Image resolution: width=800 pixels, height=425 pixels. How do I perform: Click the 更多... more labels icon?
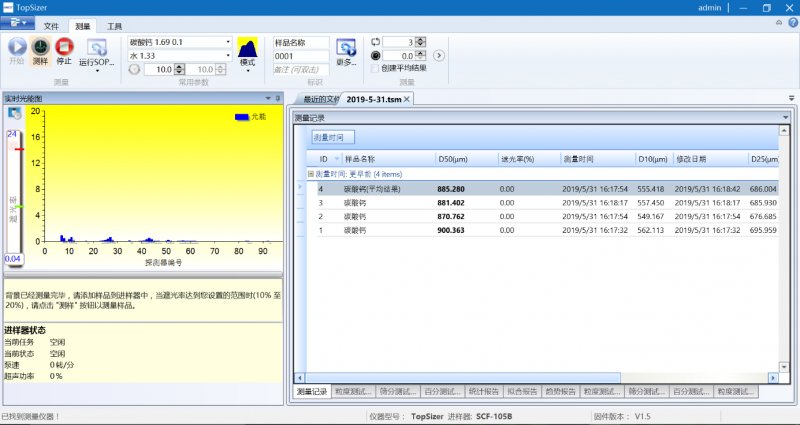[345, 48]
